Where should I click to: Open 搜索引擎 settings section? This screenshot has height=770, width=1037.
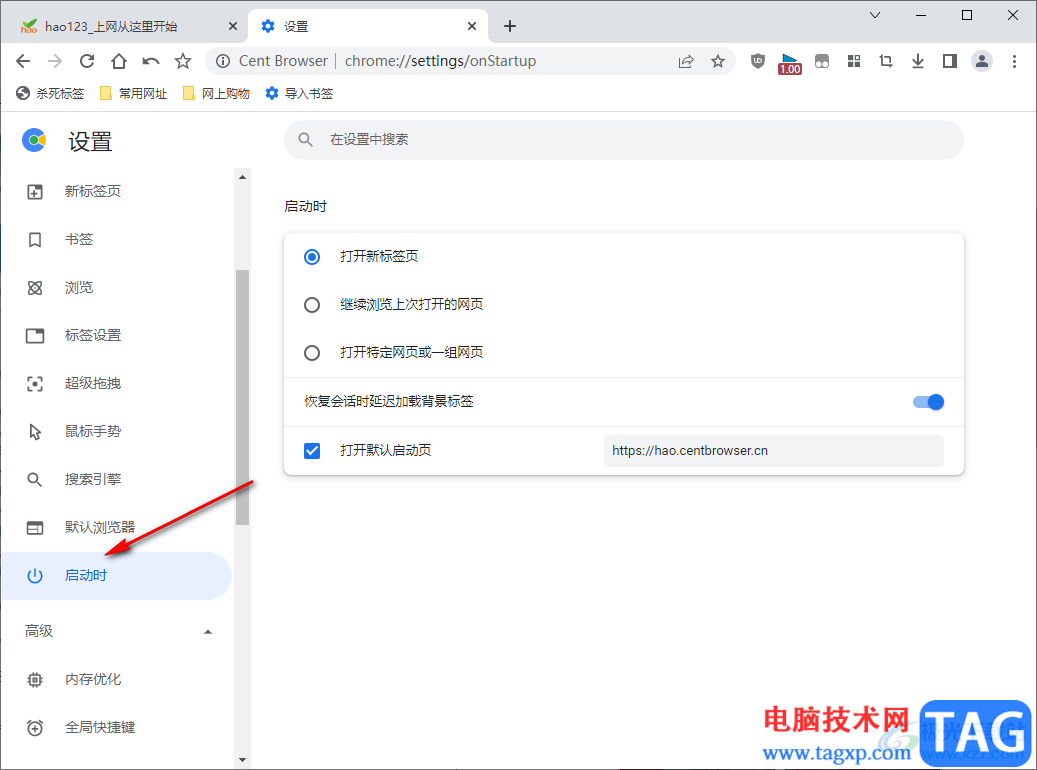[x=116, y=480]
